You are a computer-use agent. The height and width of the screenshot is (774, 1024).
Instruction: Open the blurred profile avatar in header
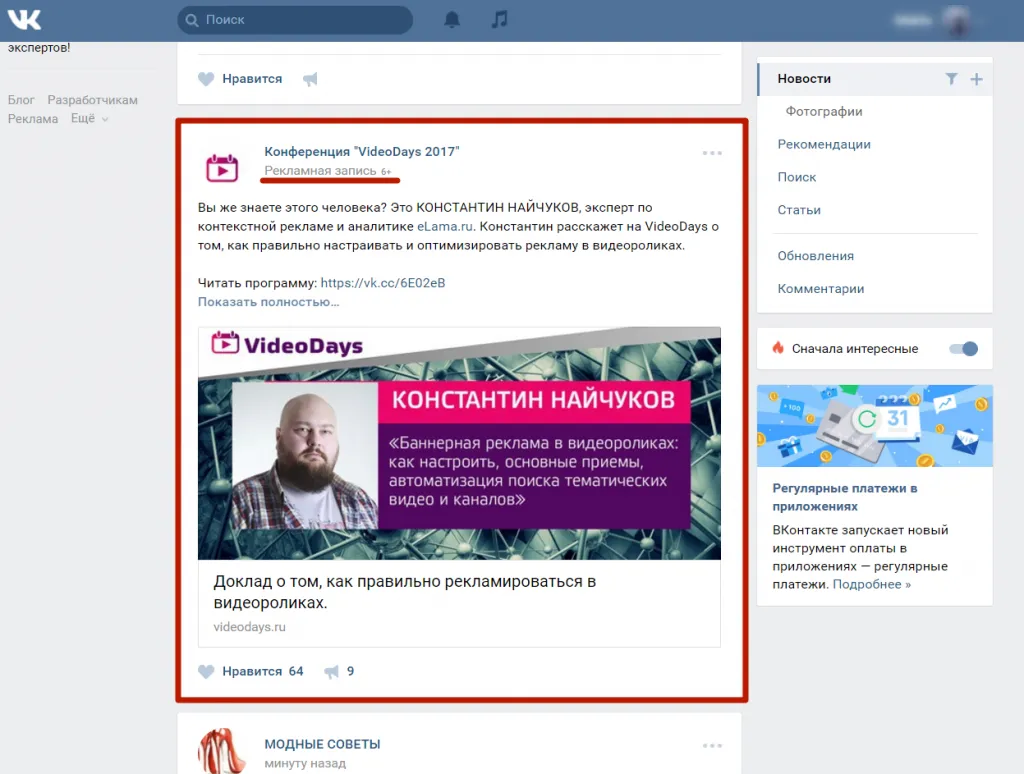pyautogui.click(x=957, y=20)
